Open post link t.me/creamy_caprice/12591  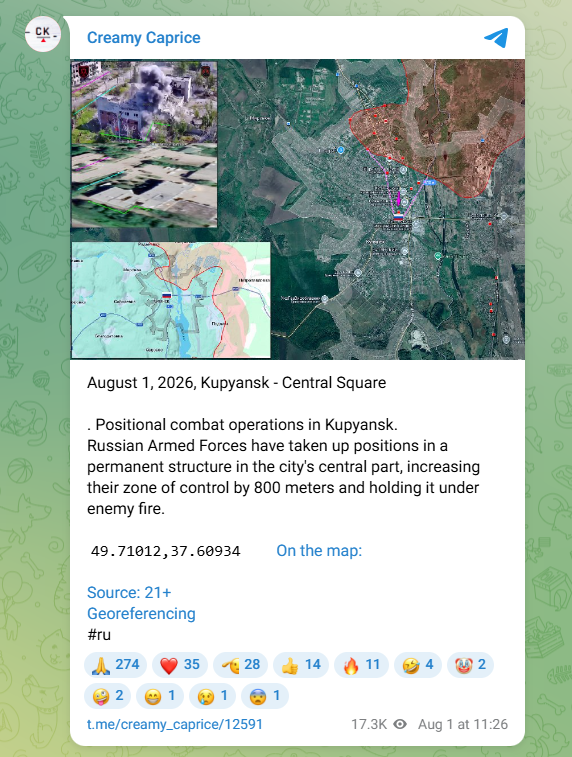175,724
